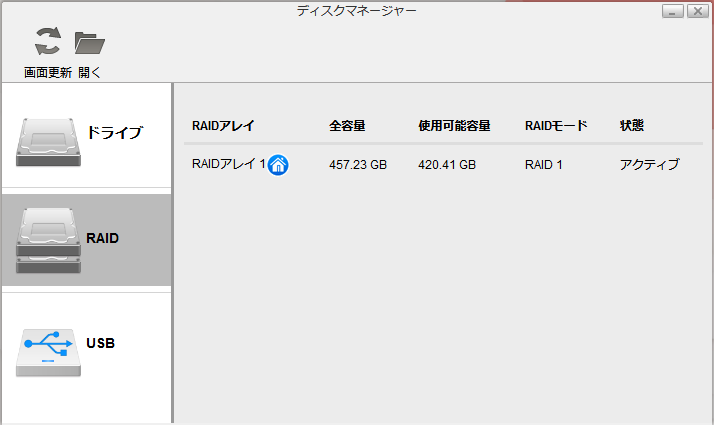Select the ドライブ drive icon in the sidebar

click(x=48, y=142)
